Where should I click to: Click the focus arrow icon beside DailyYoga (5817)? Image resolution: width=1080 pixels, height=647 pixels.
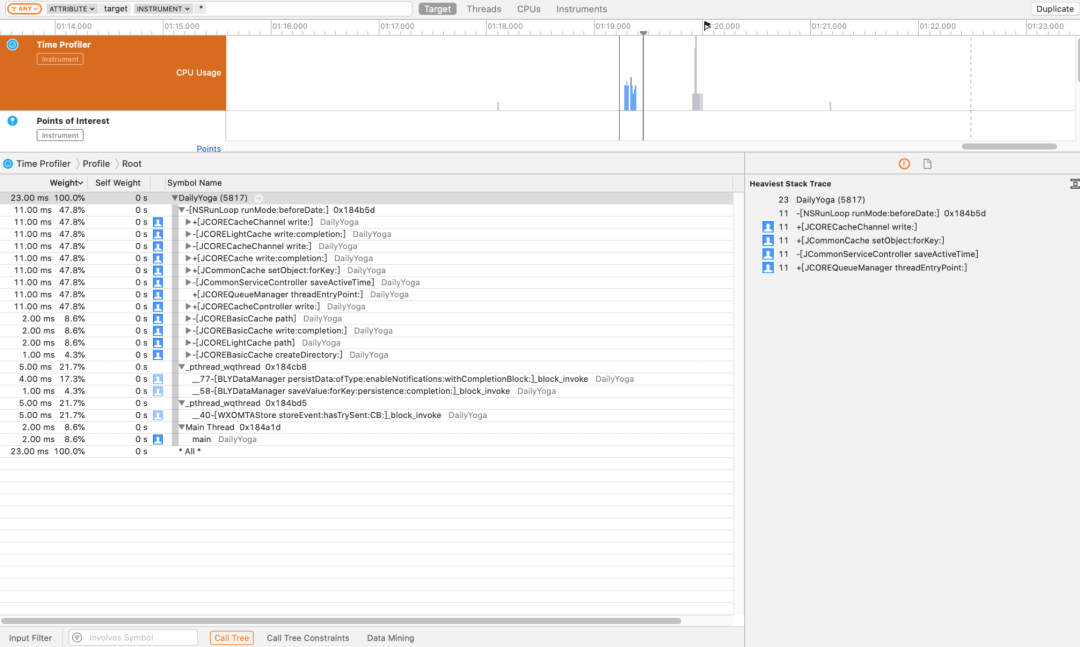pos(259,198)
